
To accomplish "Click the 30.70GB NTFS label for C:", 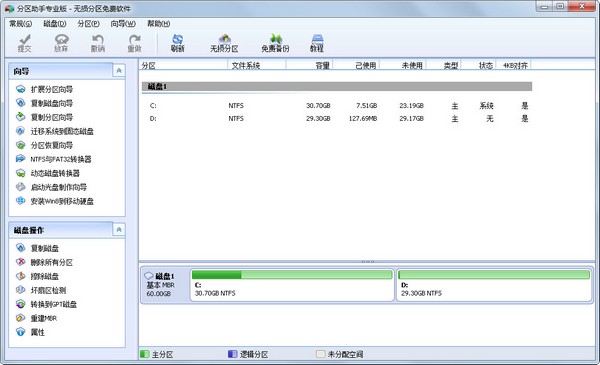I will 215,293.
